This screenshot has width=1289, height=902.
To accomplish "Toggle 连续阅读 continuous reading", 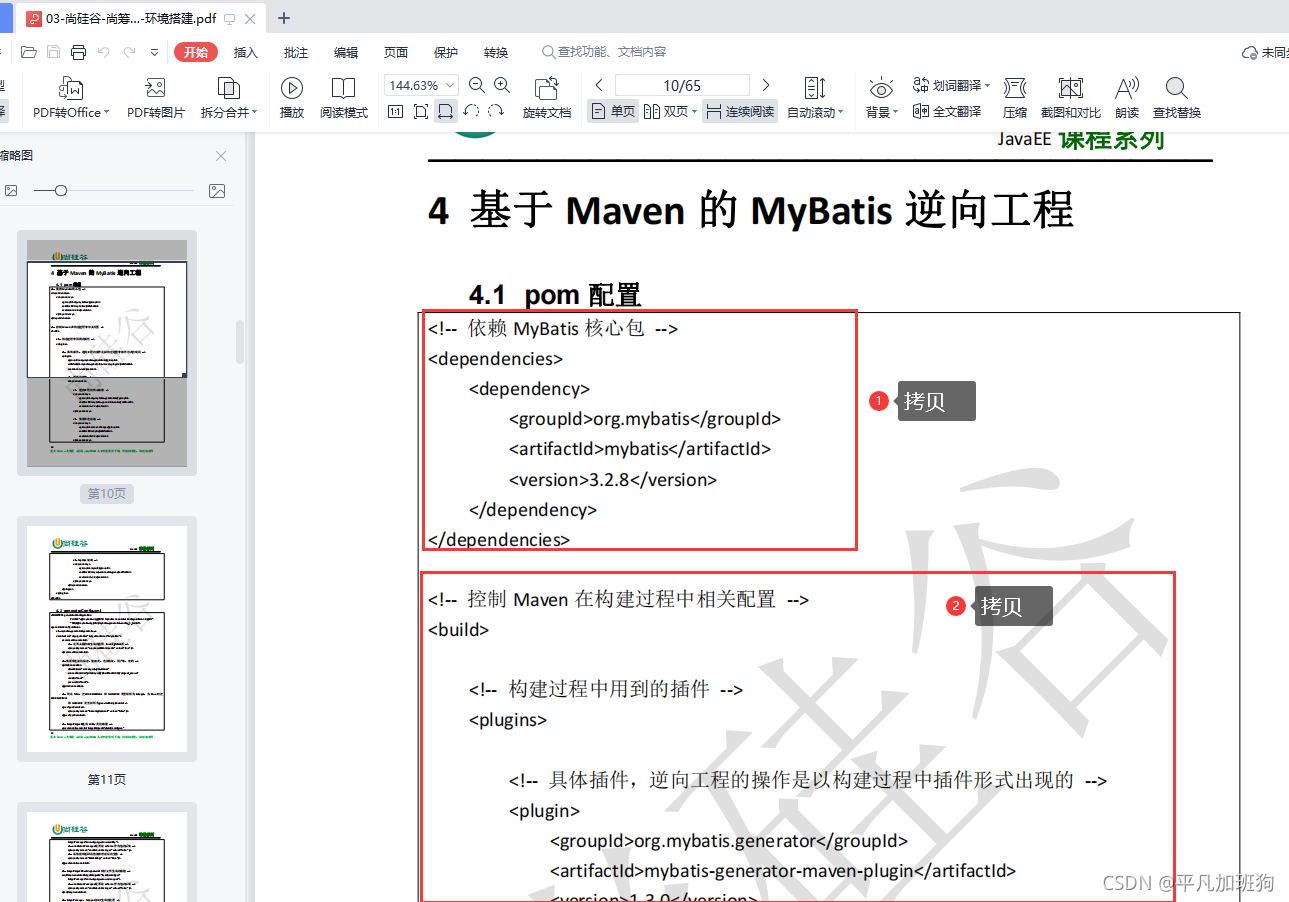I will click(x=740, y=111).
